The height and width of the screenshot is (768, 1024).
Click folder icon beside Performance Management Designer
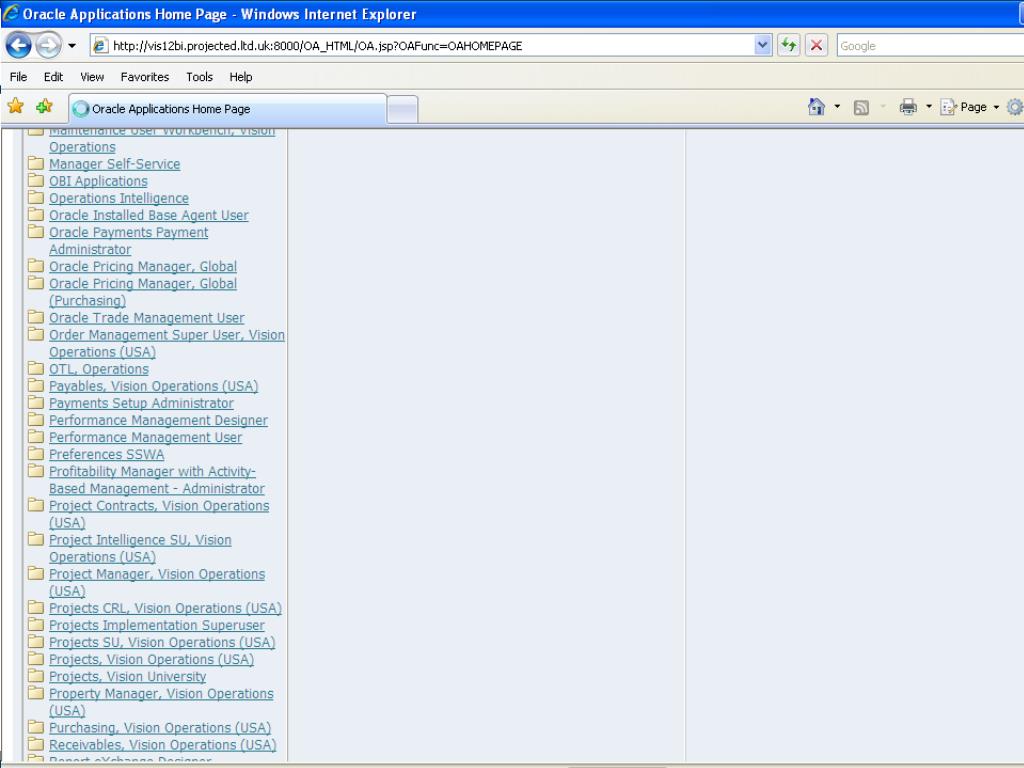pos(36,419)
